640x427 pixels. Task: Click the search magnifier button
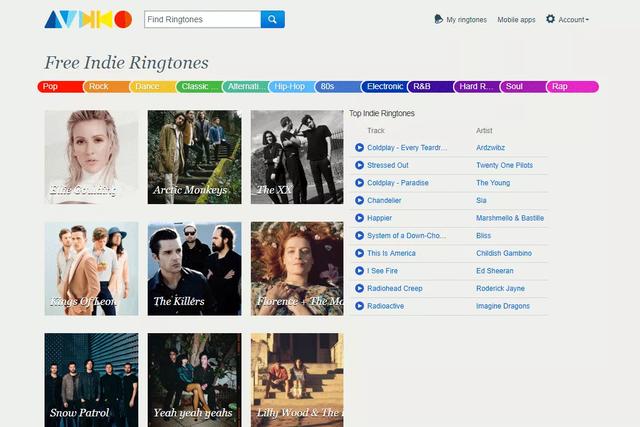click(272, 19)
